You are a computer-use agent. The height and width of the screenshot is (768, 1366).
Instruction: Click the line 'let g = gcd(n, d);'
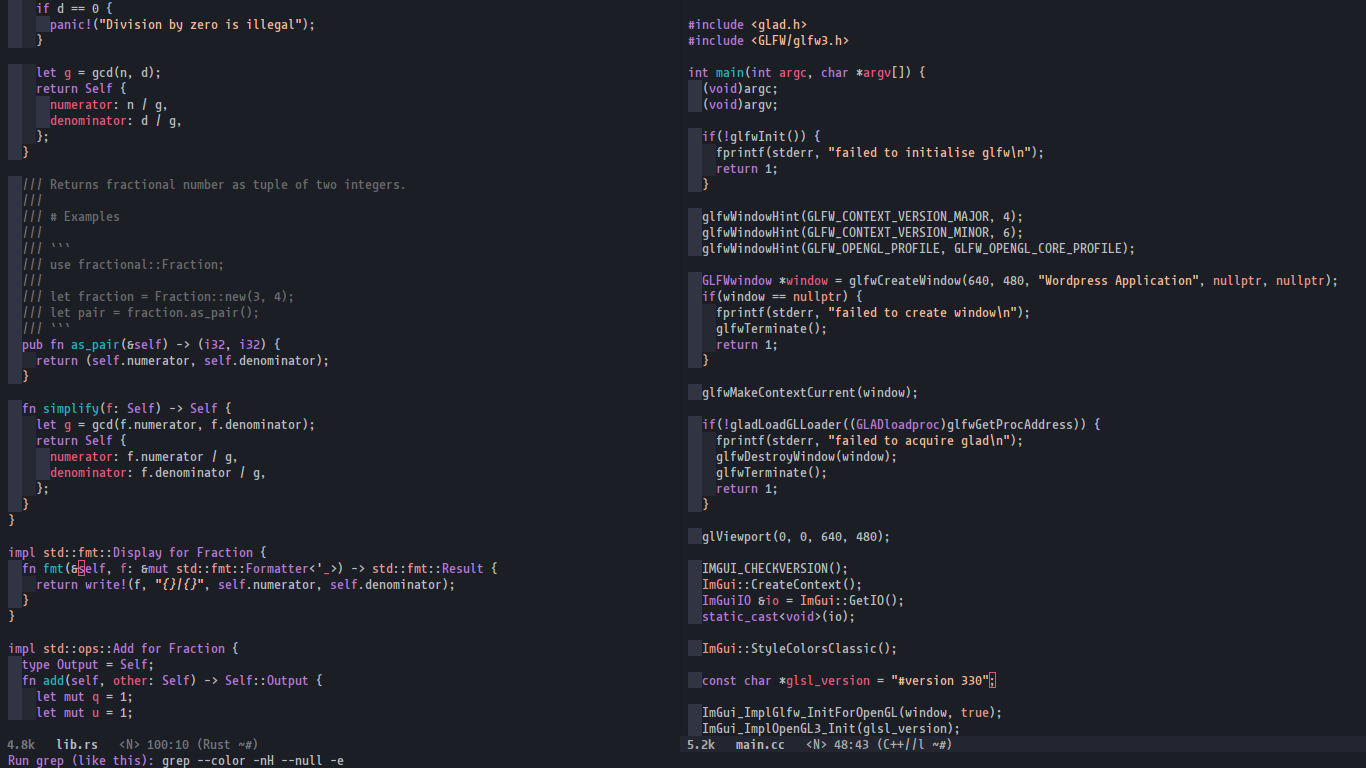pyautogui.click(x=98, y=73)
